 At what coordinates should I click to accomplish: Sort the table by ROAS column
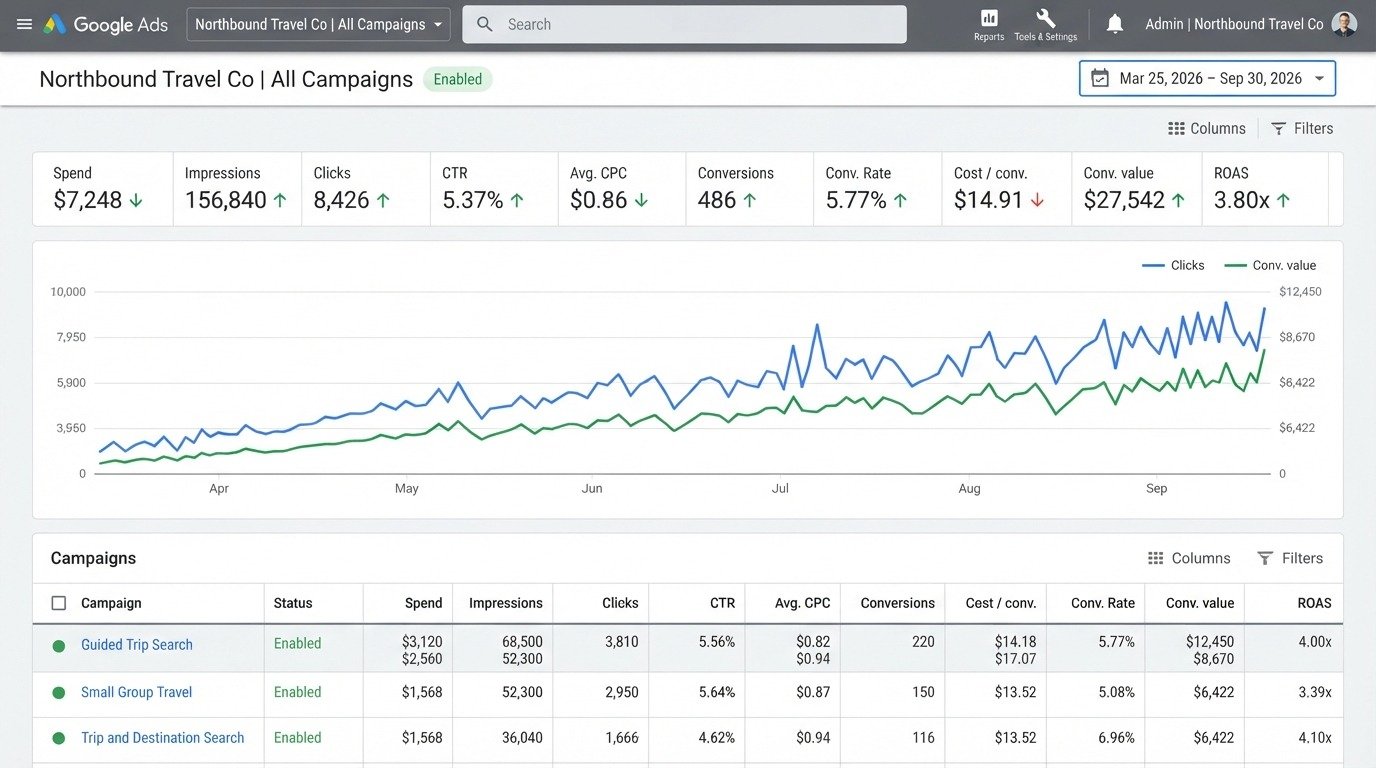pyautogui.click(x=1314, y=603)
